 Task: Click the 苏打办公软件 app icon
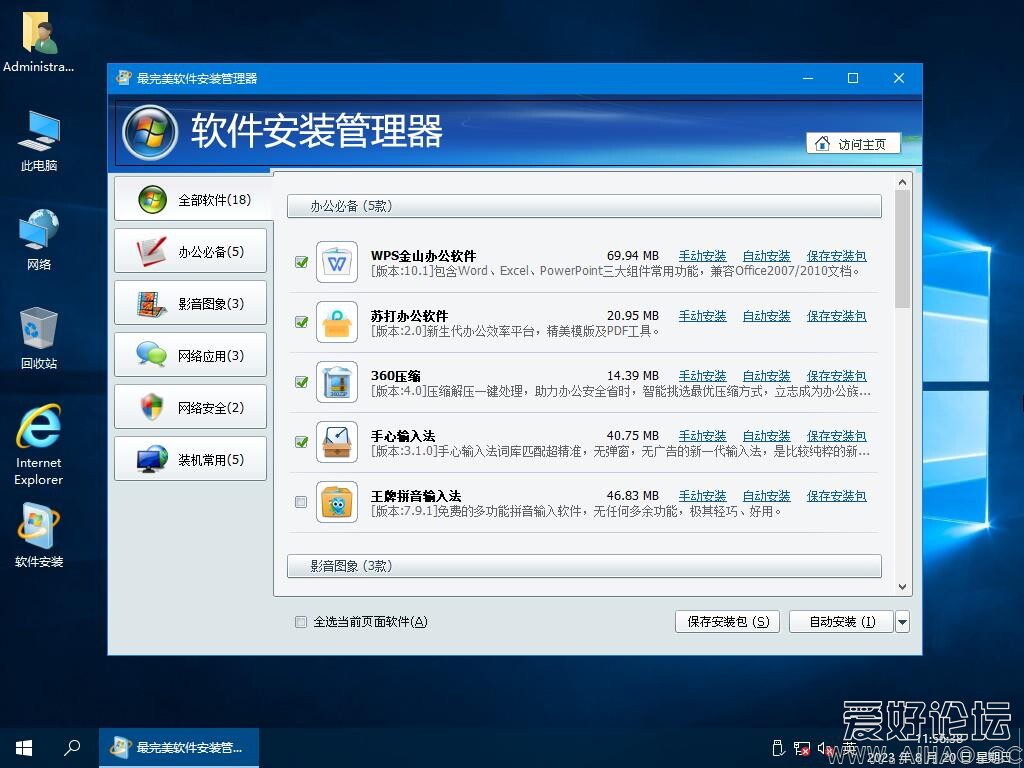point(336,322)
